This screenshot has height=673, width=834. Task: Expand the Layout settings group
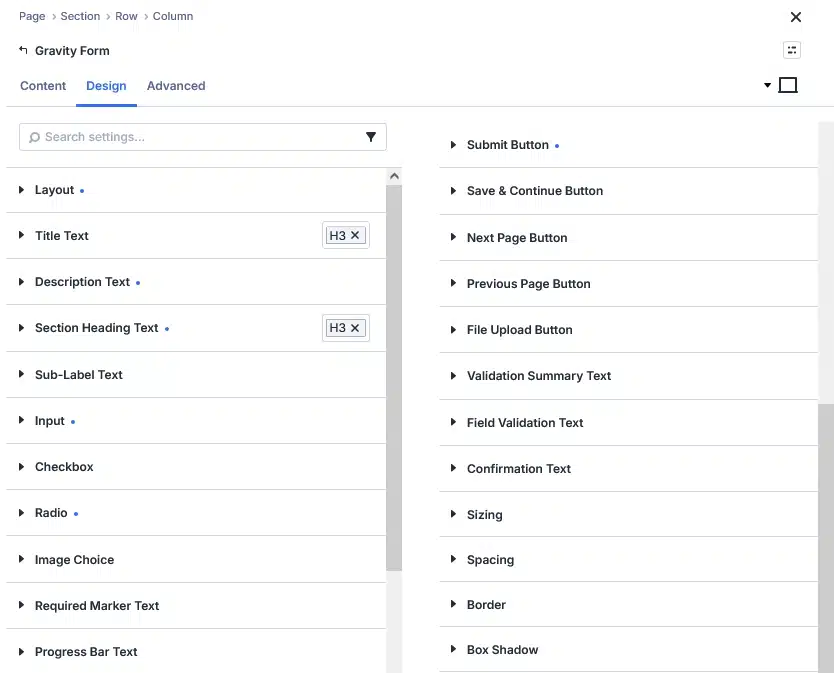pos(196,190)
